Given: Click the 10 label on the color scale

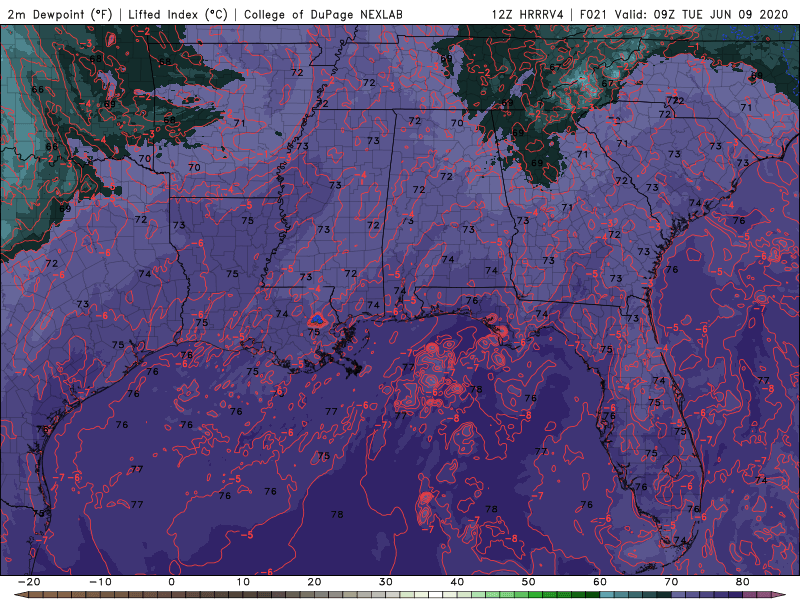Looking at the screenshot, I should point(243,582).
